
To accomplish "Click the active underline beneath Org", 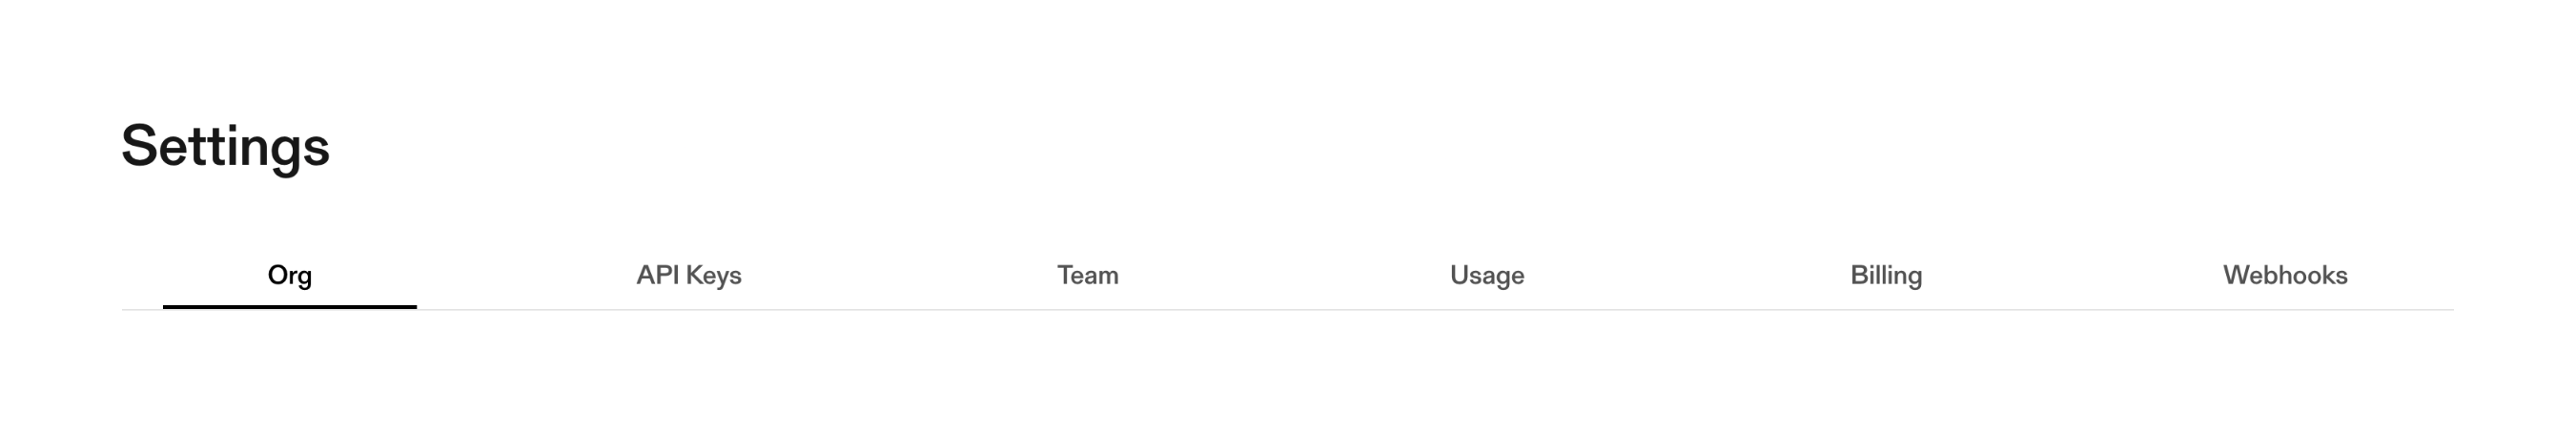I will tap(289, 306).
